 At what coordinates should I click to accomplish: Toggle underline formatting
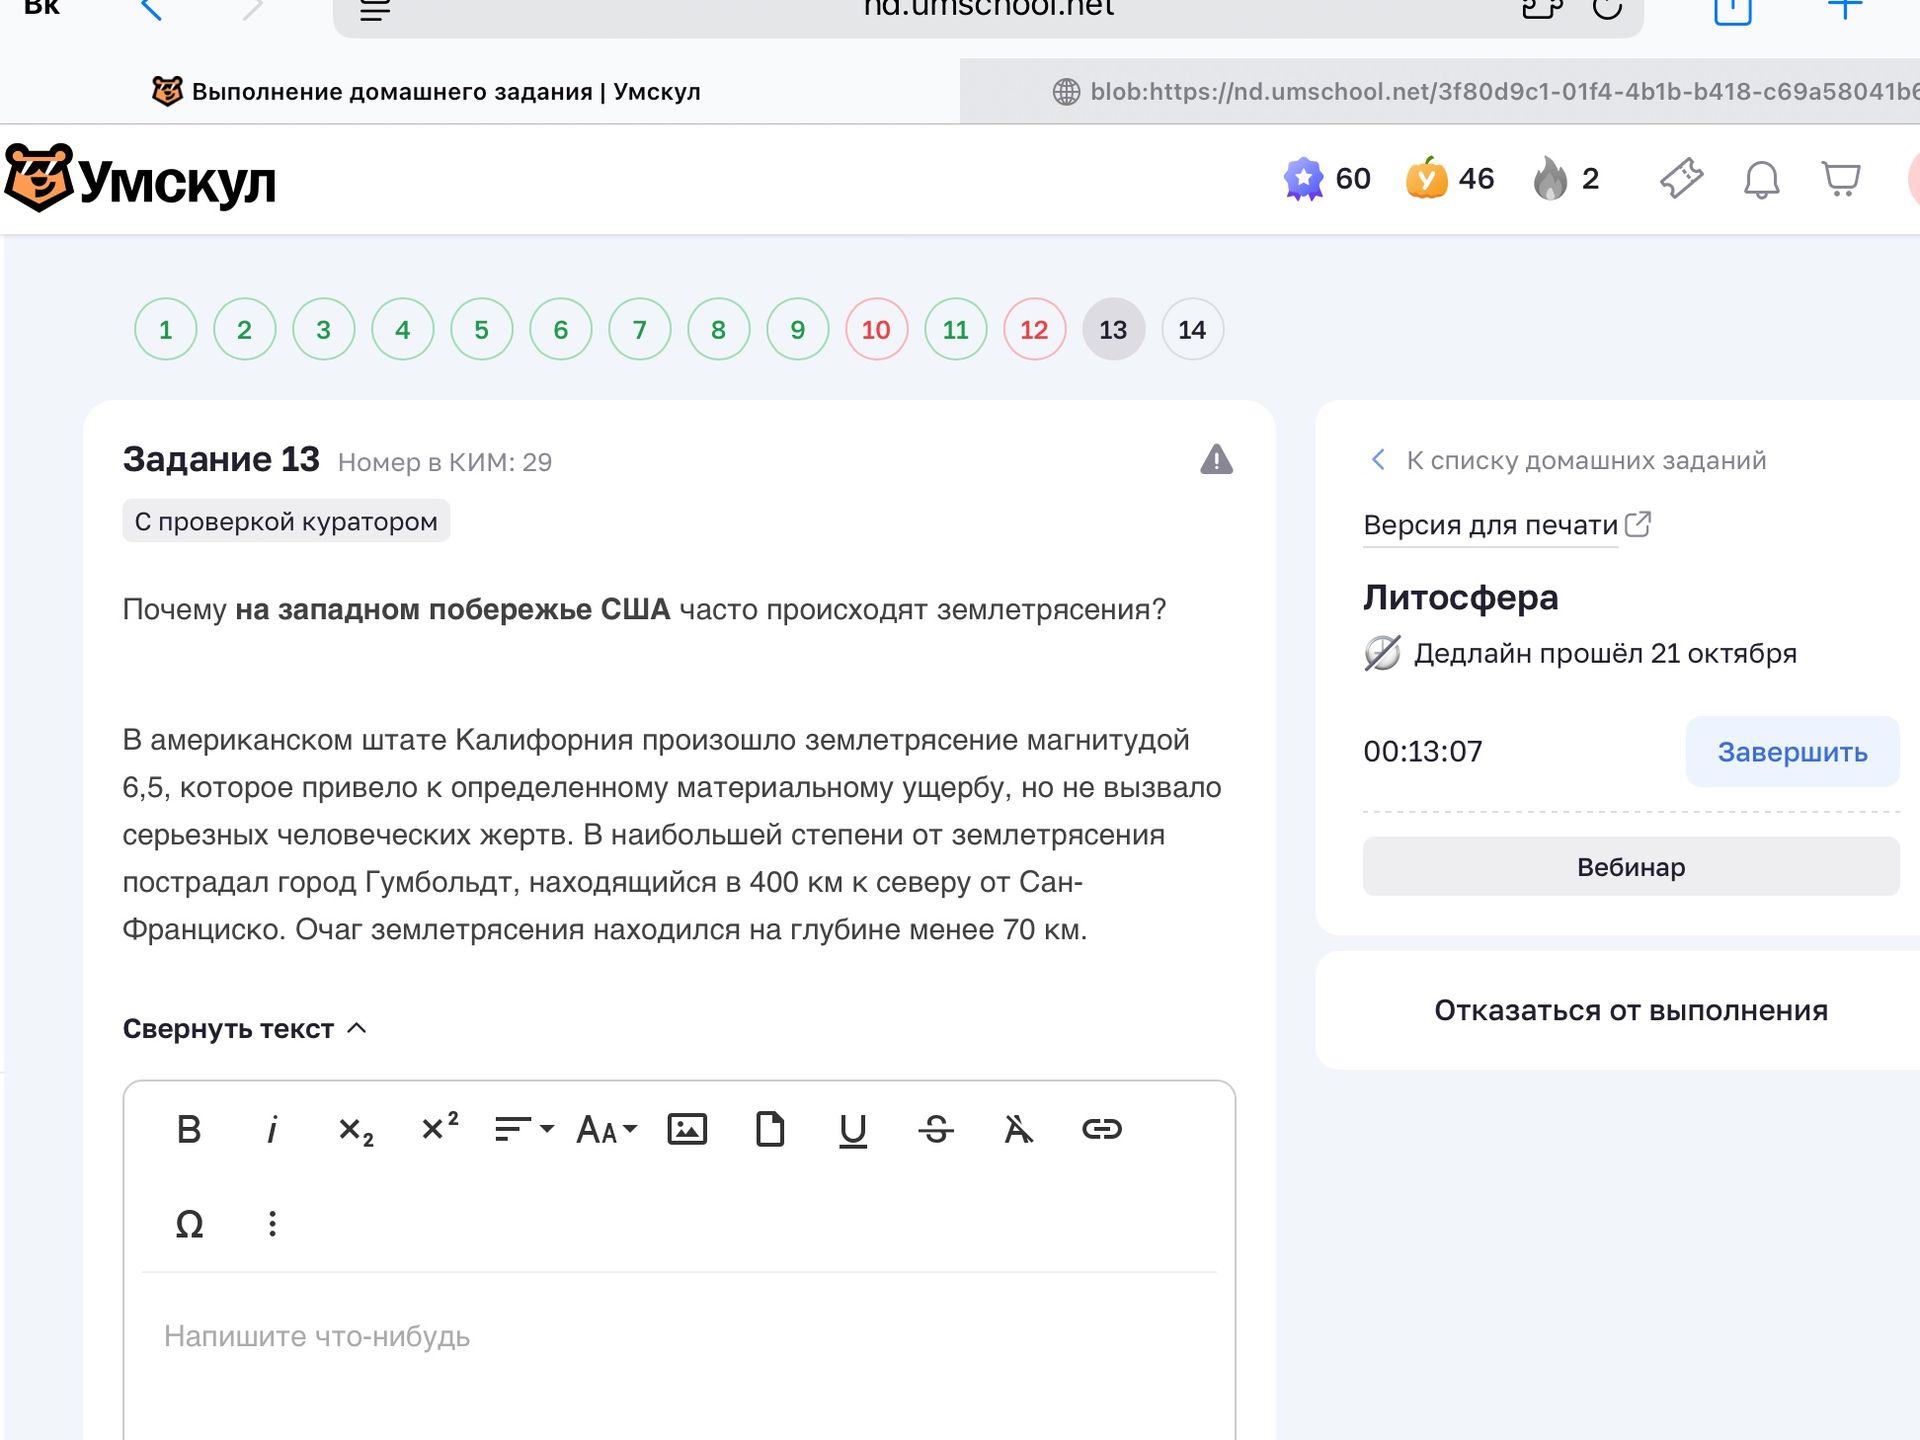pos(853,1130)
